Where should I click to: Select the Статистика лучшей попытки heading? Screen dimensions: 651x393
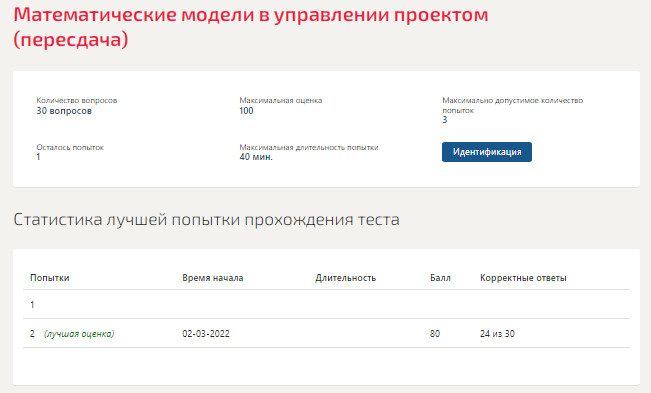point(206,220)
